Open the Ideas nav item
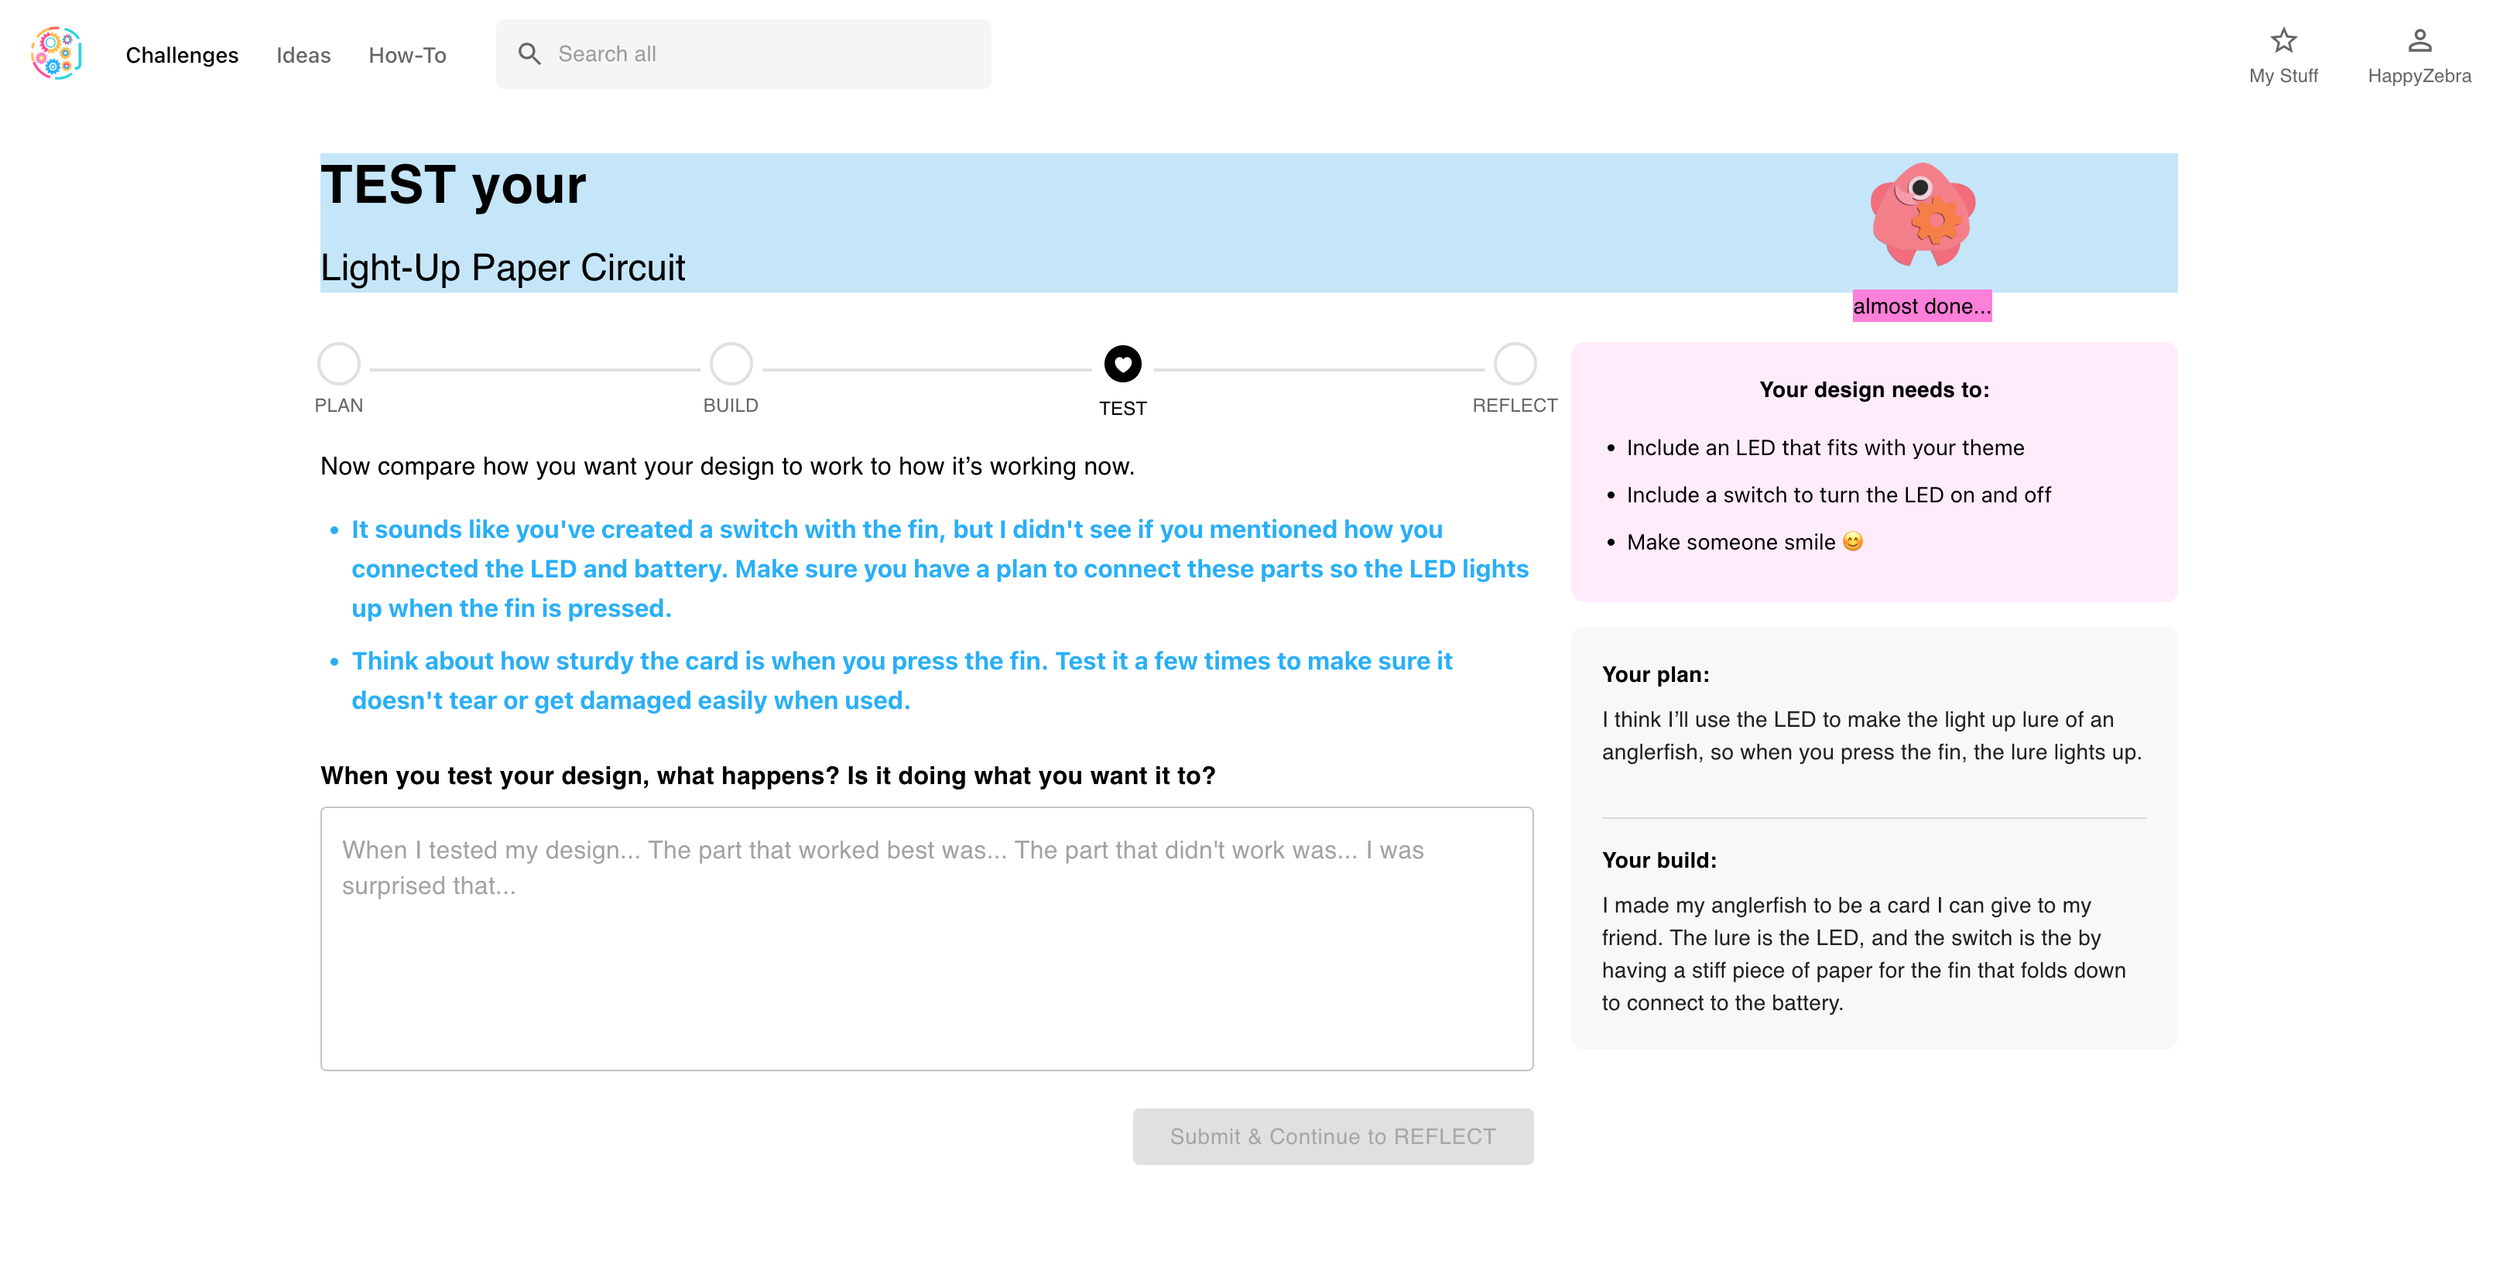The height and width of the screenshot is (1288, 2500). tap(303, 55)
